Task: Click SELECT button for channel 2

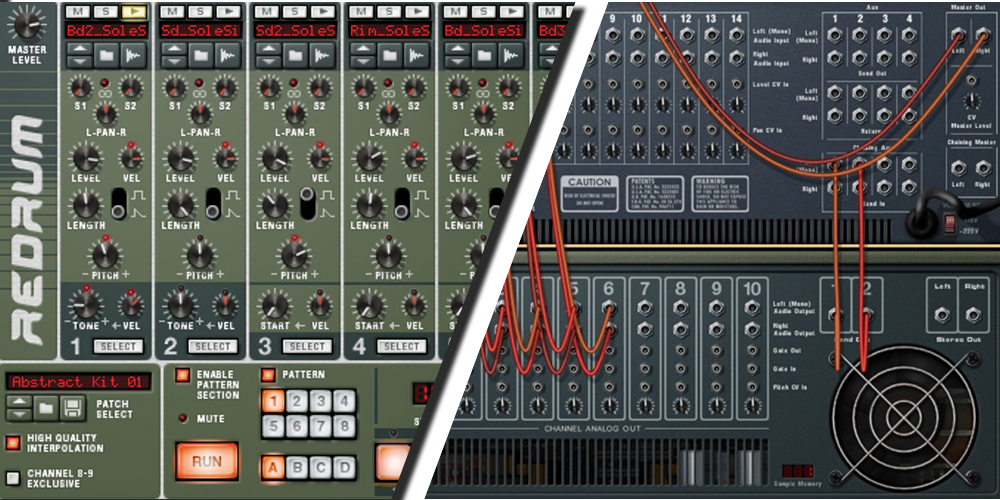Action: point(212,346)
